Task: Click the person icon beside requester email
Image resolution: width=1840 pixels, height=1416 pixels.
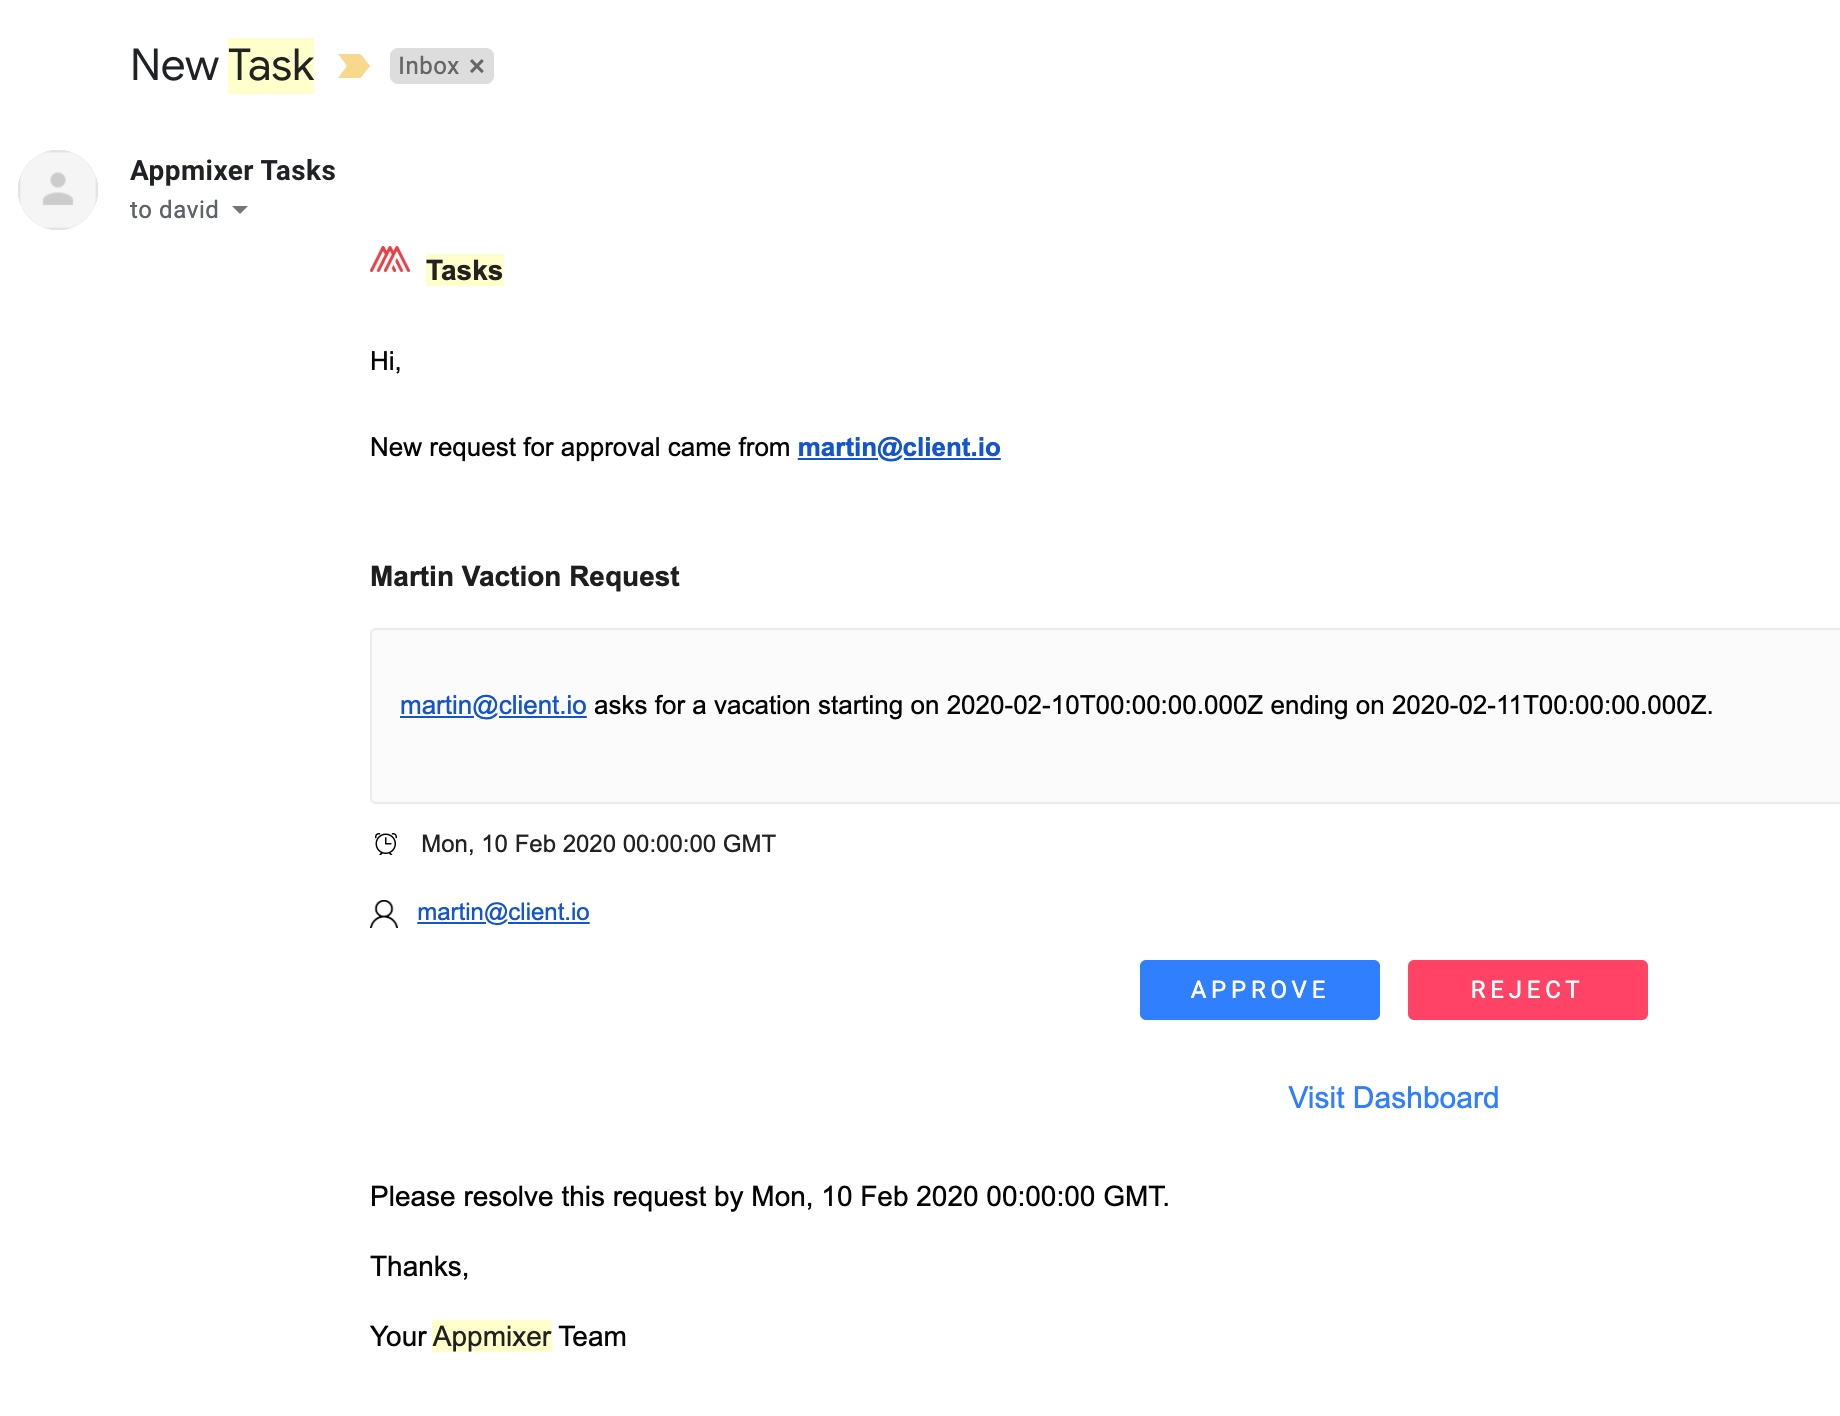Action: 384,913
